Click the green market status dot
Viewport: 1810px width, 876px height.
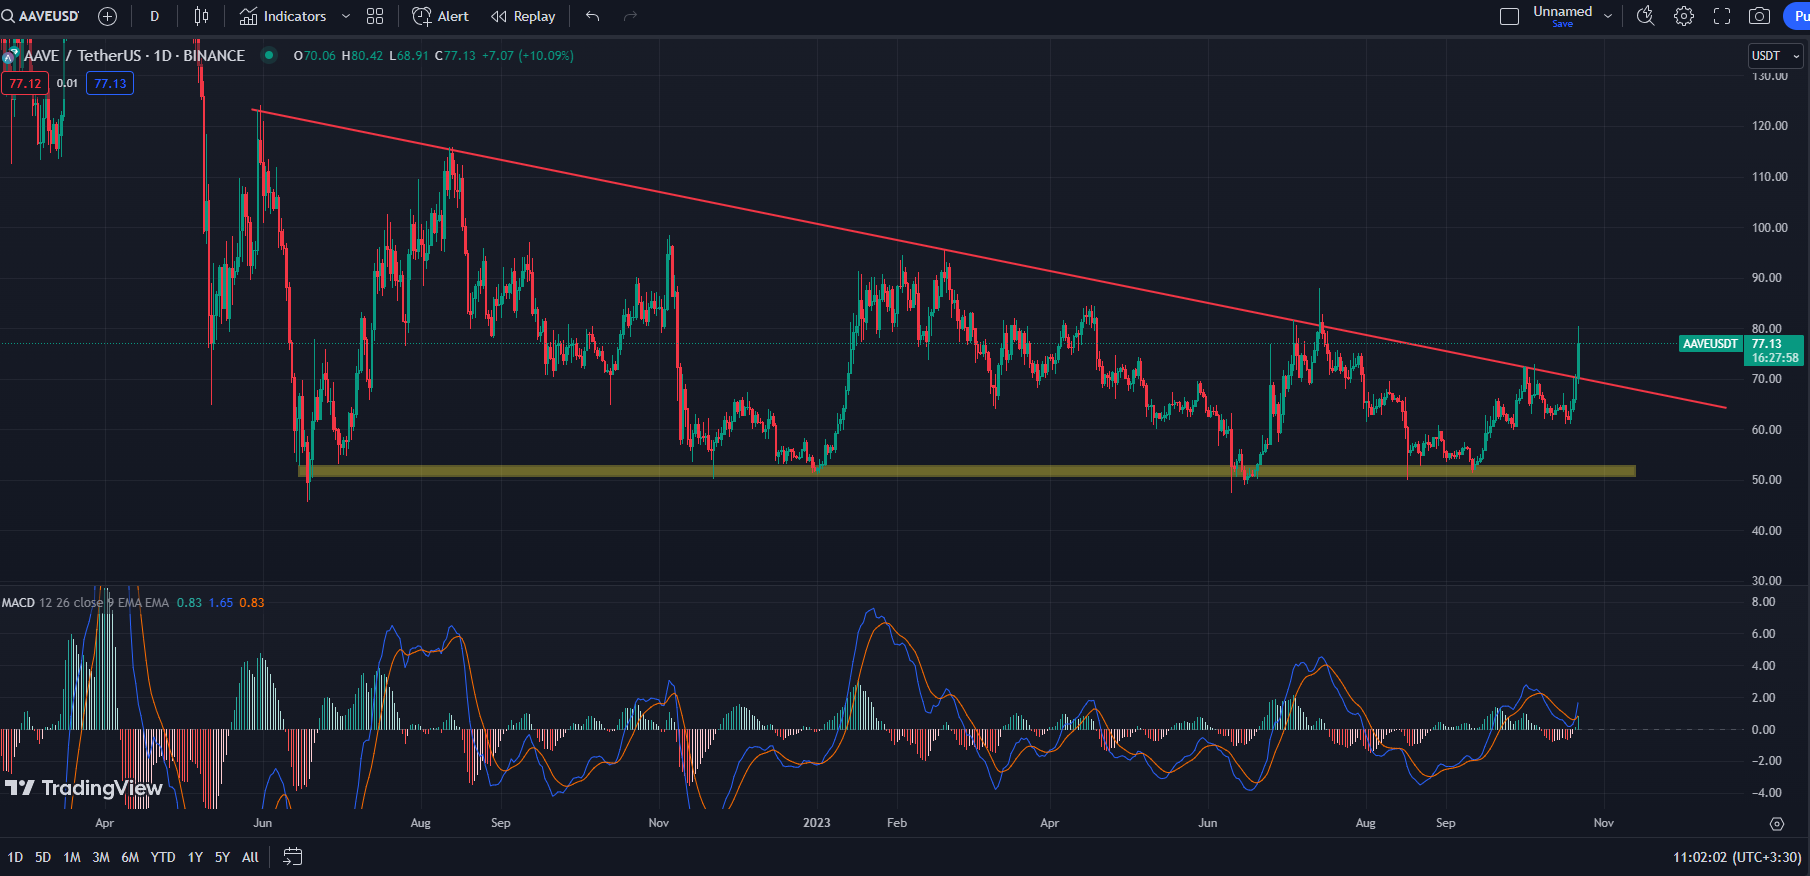[x=269, y=55]
